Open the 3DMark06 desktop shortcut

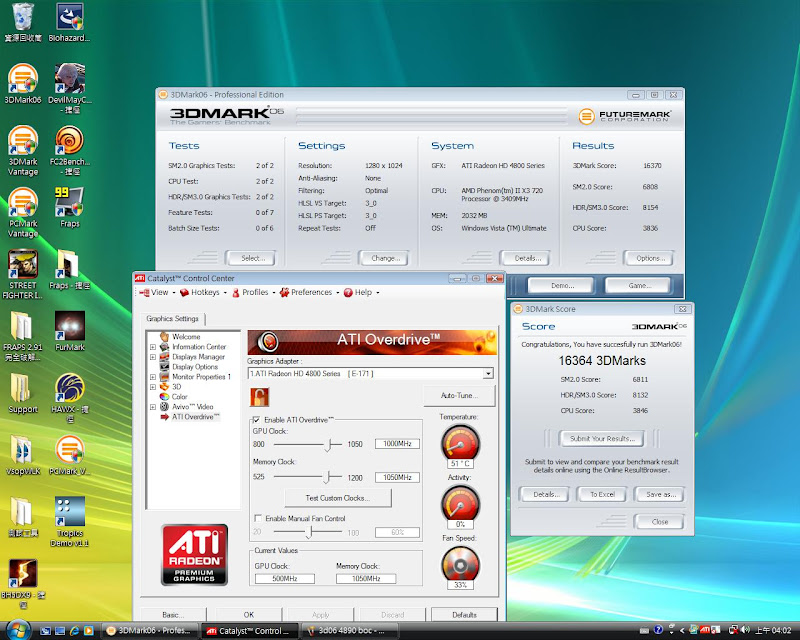(x=22, y=84)
